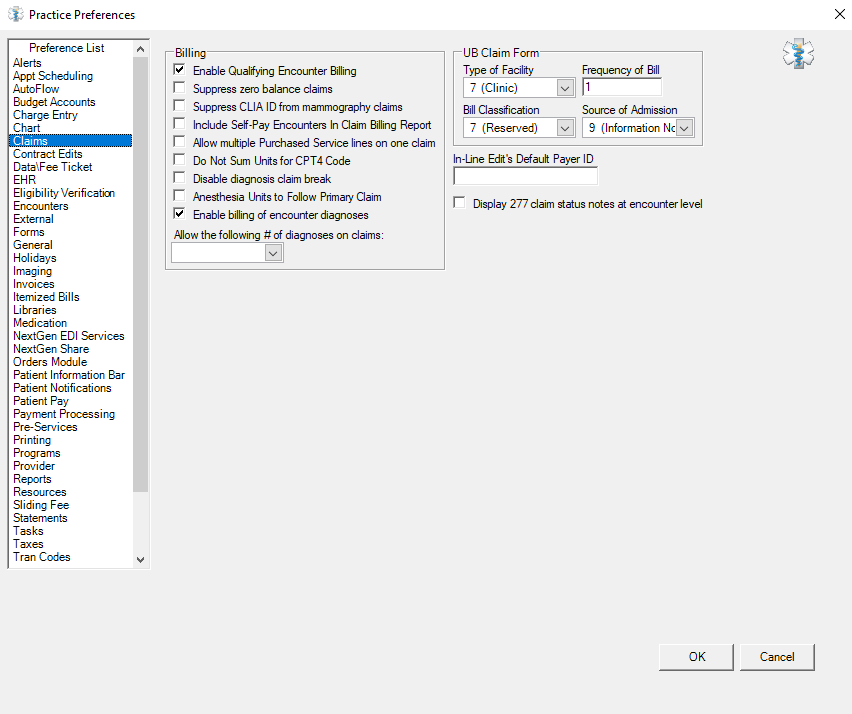Screen dimensions: 852x714
Task: Select Reports preference item
Action: tap(32, 479)
